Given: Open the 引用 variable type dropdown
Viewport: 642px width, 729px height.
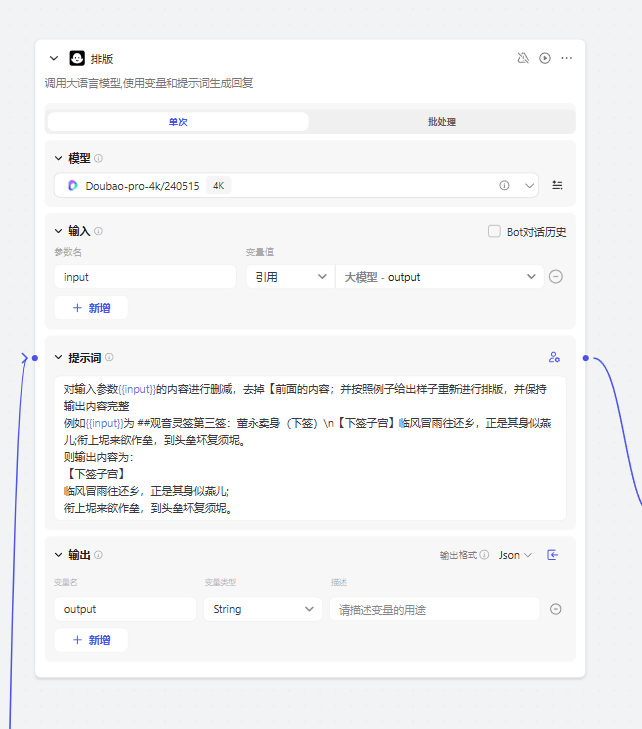Looking at the screenshot, I should [x=291, y=277].
